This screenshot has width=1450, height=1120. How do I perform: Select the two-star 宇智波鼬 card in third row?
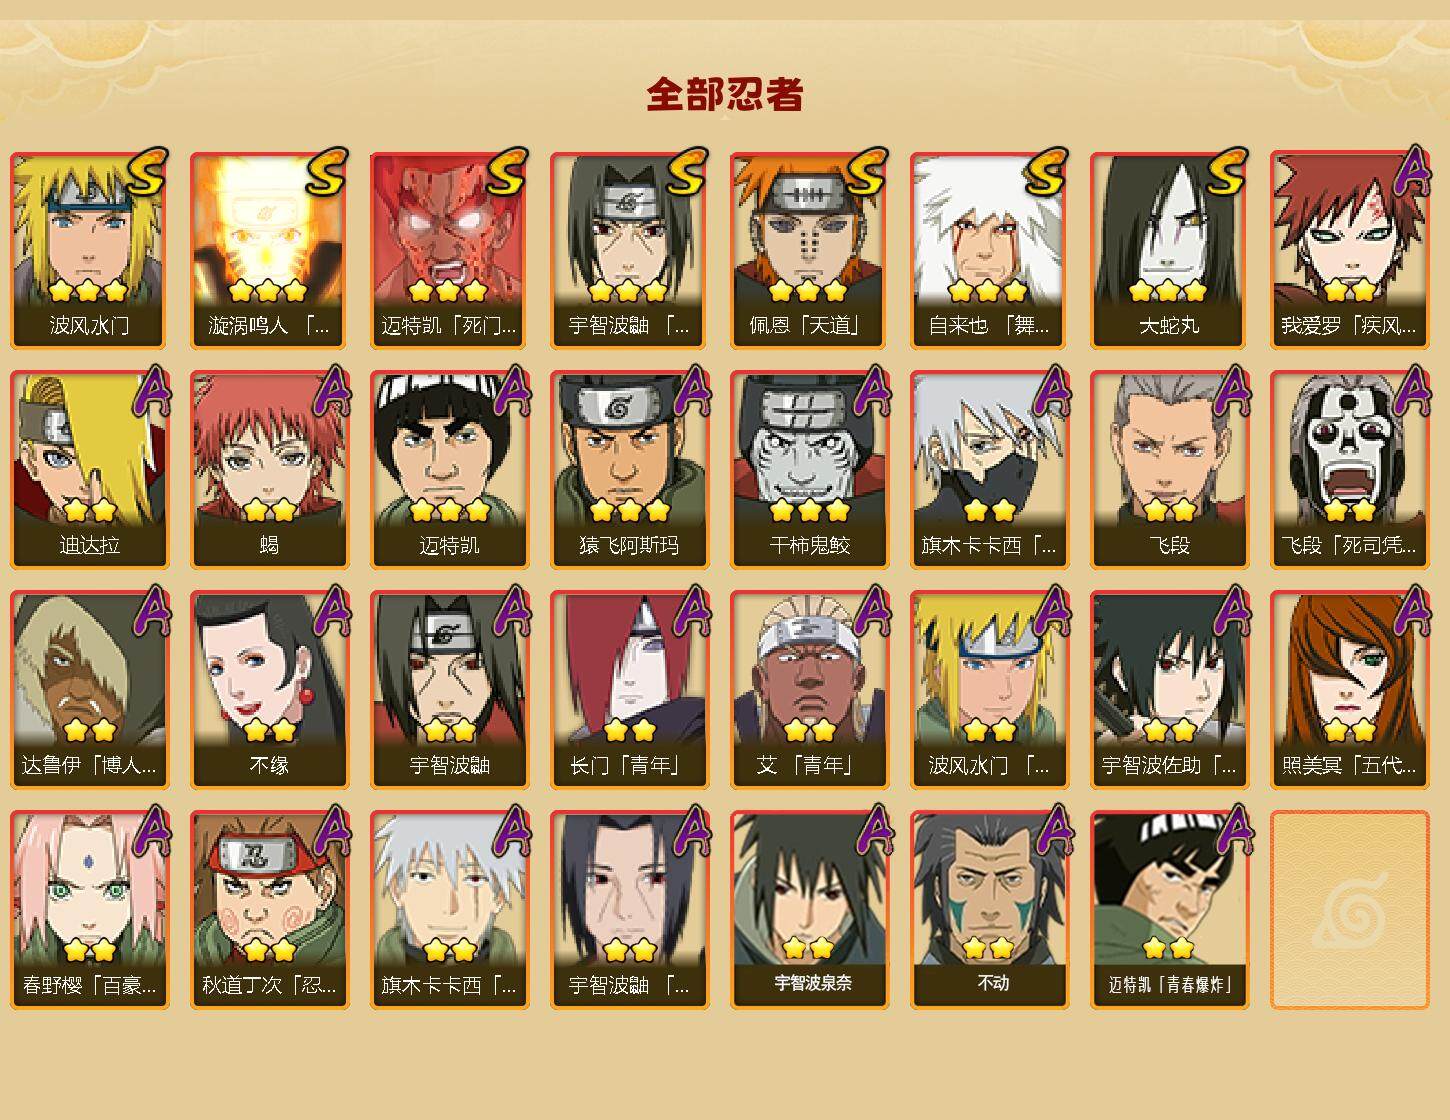tap(450, 690)
